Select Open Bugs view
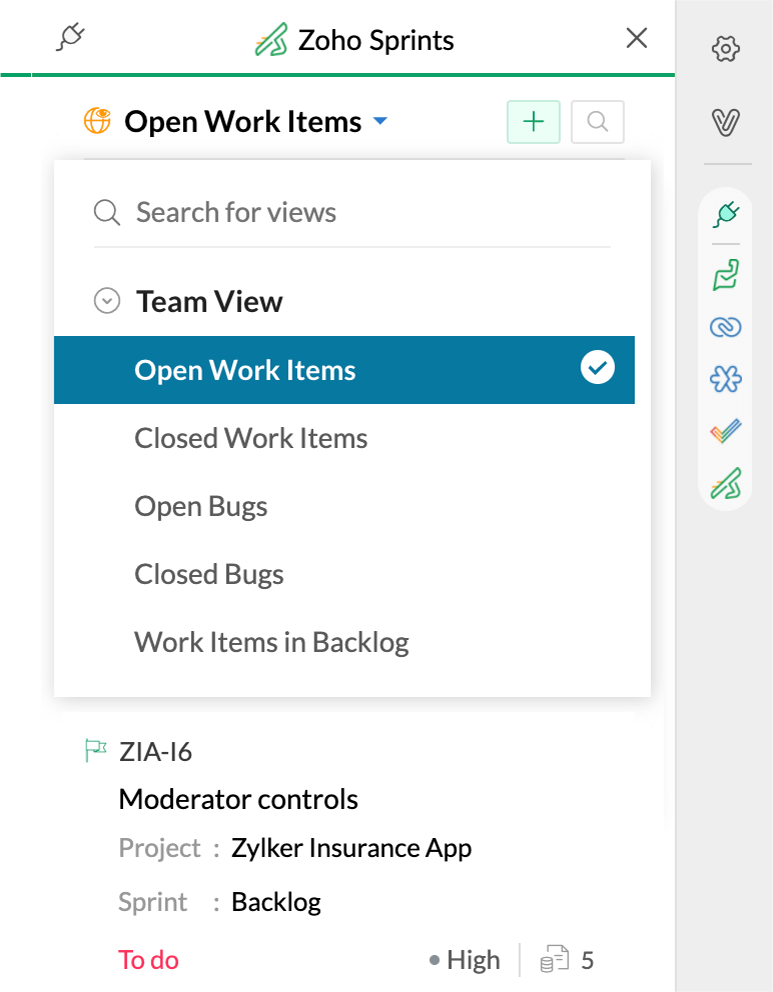 201,506
